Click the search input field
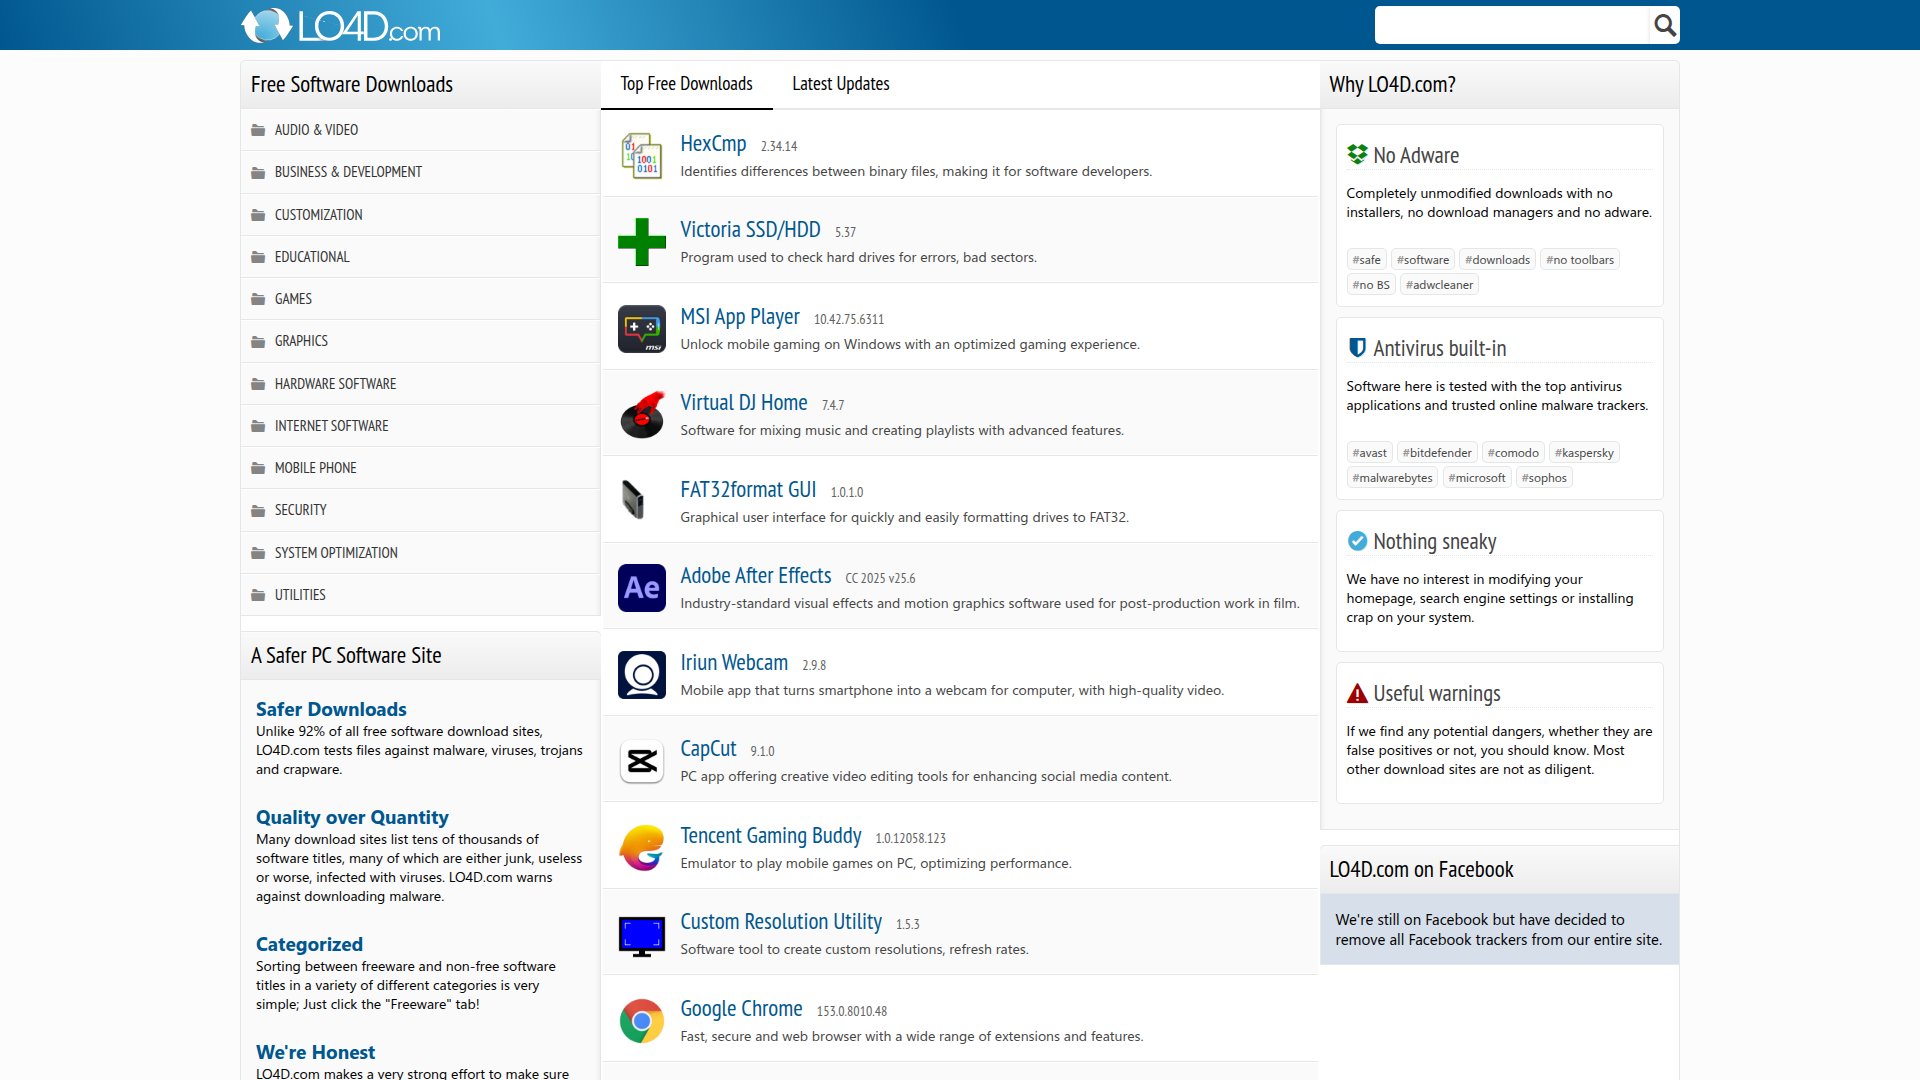This screenshot has height=1080, width=1920. pyautogui.click(x=1511, y=25)
